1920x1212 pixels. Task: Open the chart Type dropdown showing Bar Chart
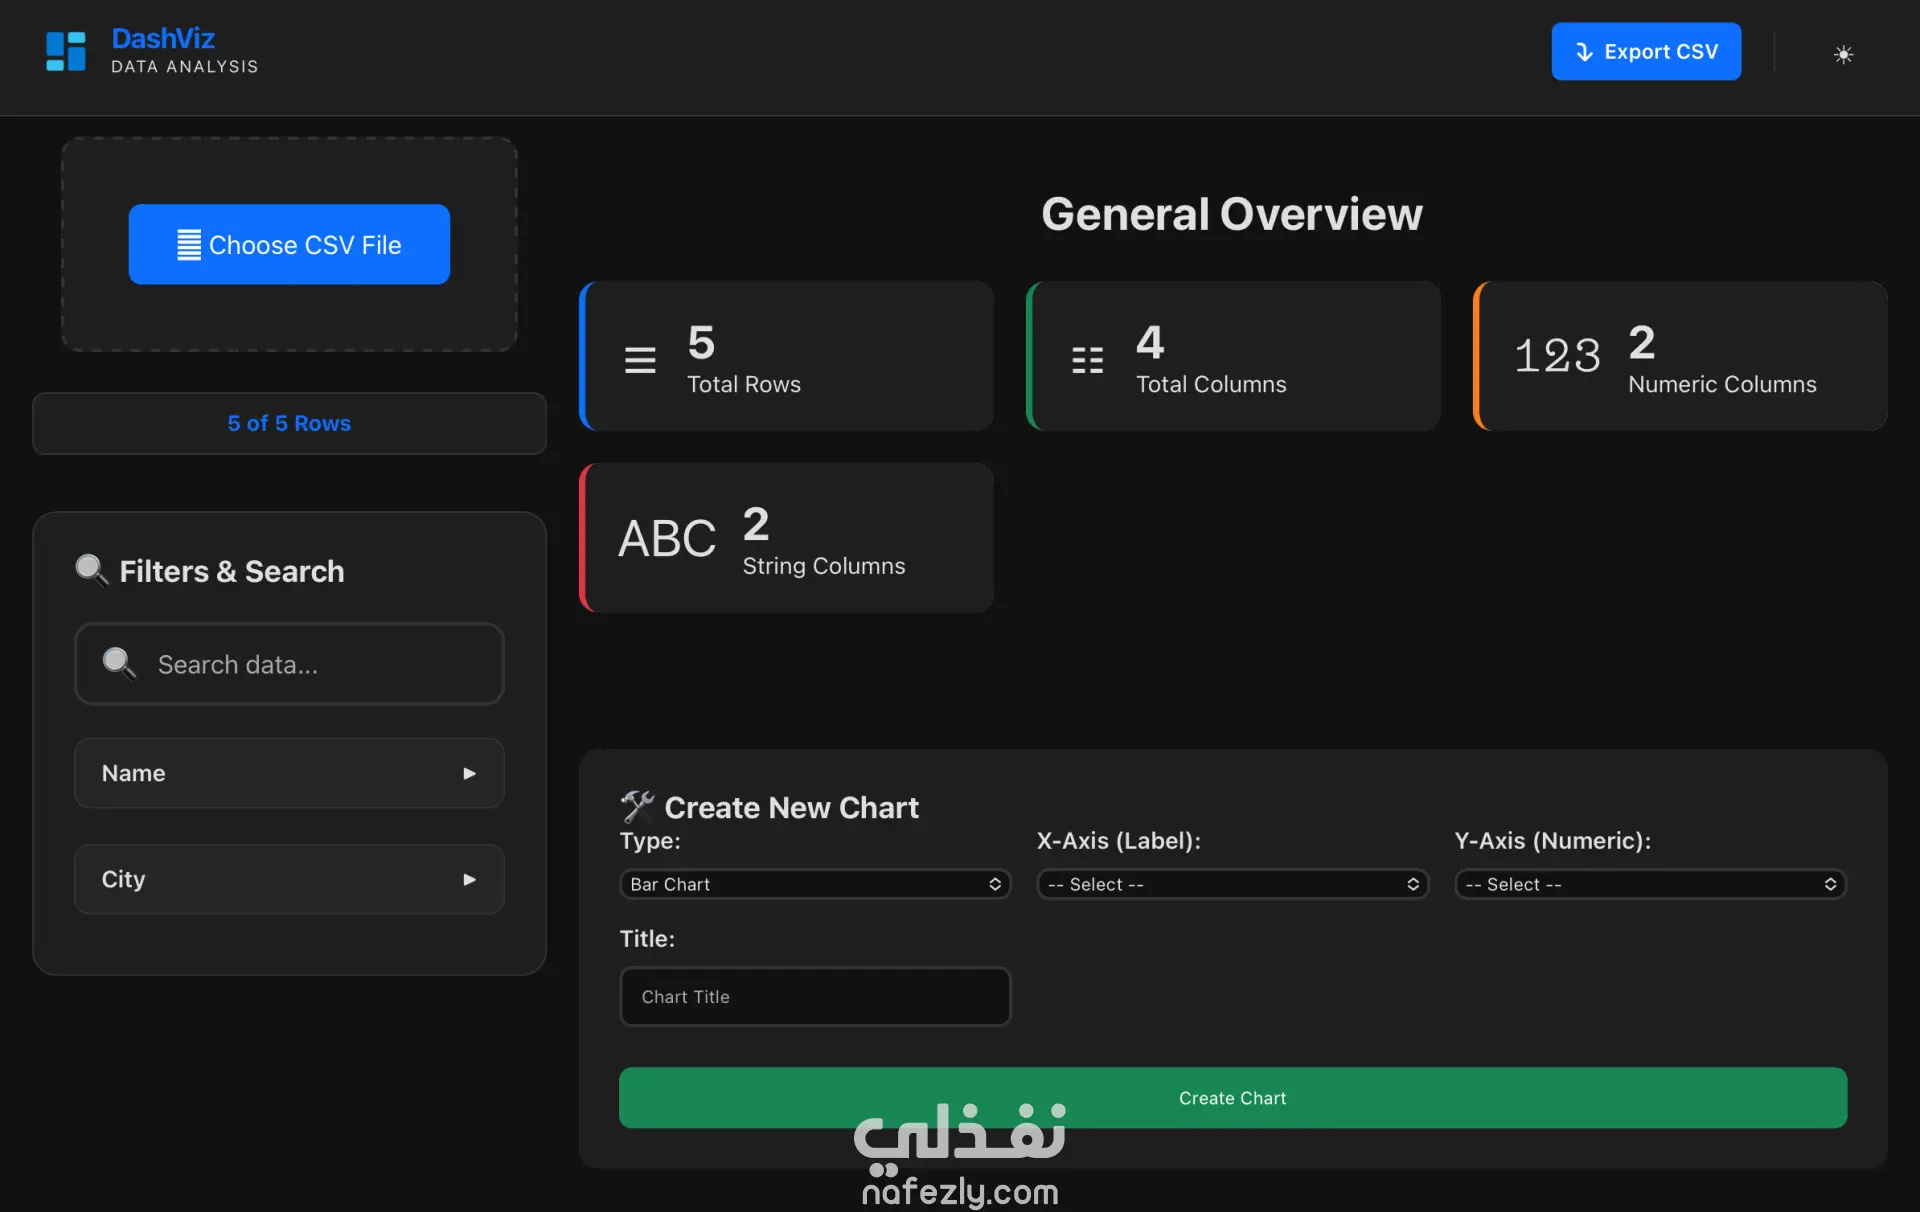click(815, 884)
